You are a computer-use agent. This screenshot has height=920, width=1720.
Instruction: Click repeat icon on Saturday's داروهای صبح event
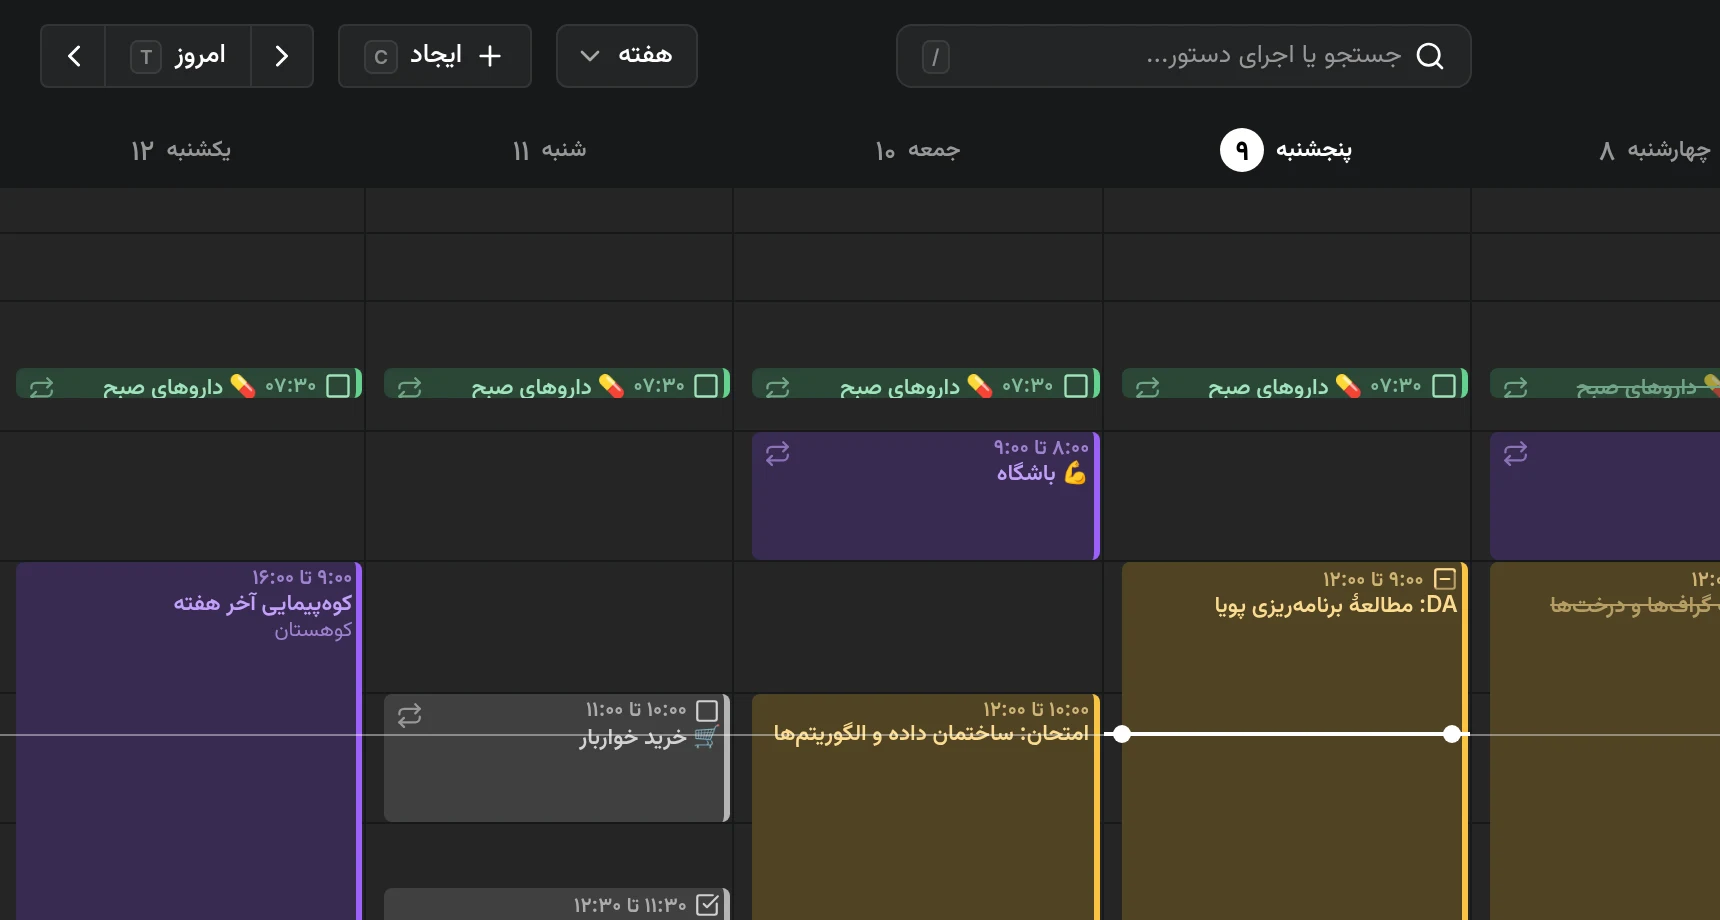409,387
